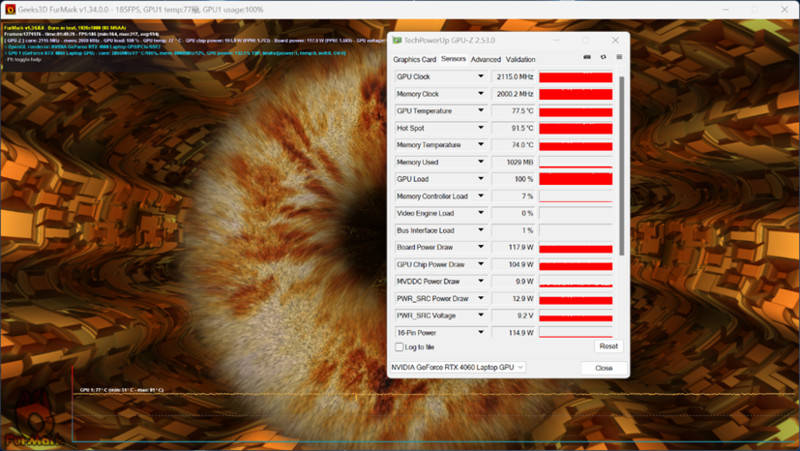Click the sensors list vertical scrollbar
The height and width of the screenshot is (451, 800).
click(621, 160)
